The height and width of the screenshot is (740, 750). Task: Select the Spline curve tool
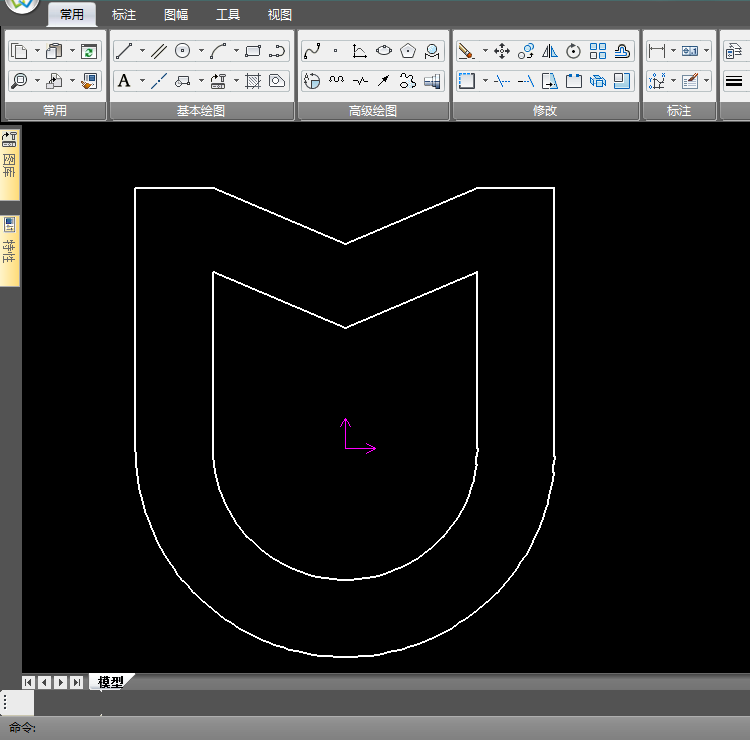pos(312,51)
